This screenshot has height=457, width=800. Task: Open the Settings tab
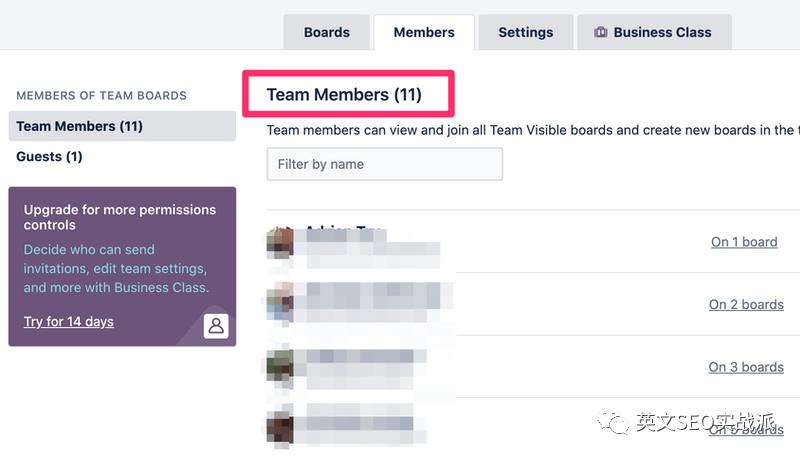pos(526,32)
